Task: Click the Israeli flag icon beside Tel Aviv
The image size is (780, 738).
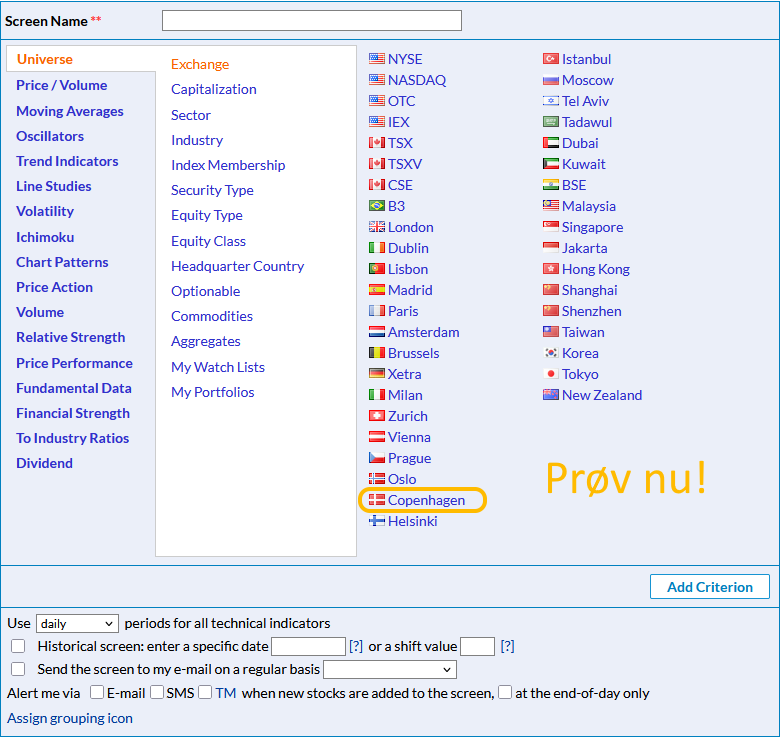Action: (x=551, y=101)
